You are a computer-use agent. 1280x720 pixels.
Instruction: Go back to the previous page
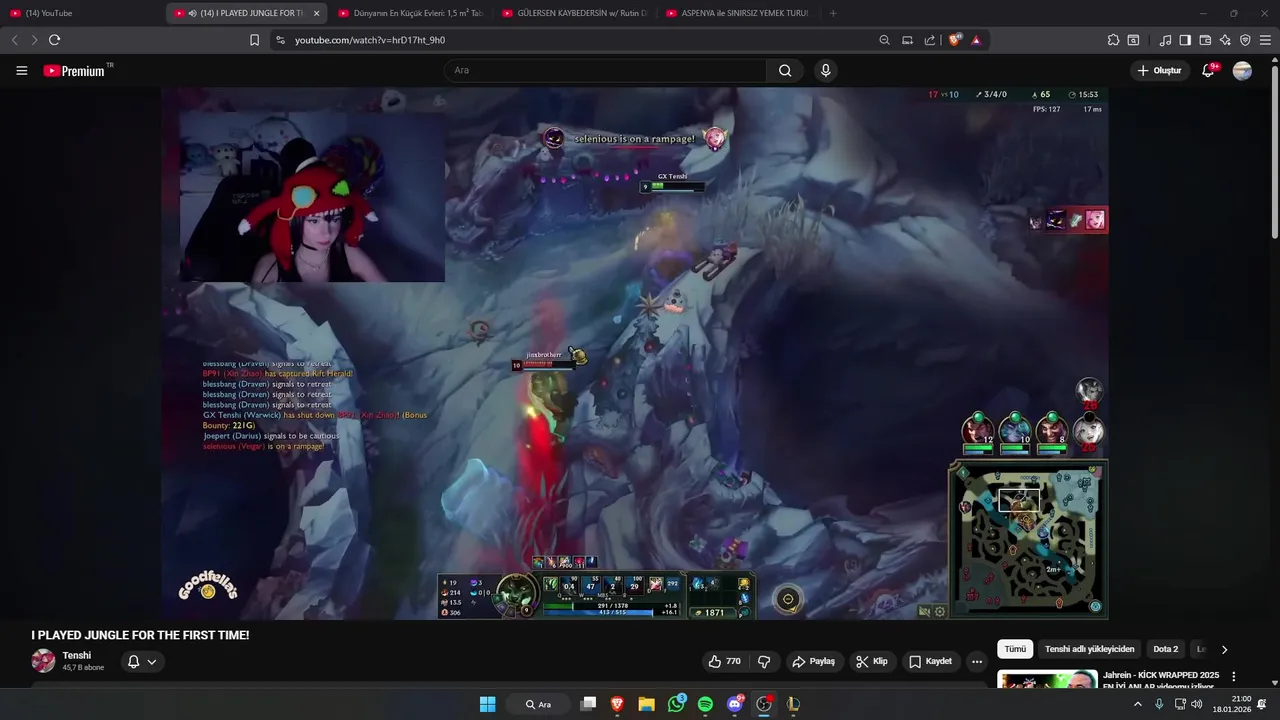click(14, 40)
